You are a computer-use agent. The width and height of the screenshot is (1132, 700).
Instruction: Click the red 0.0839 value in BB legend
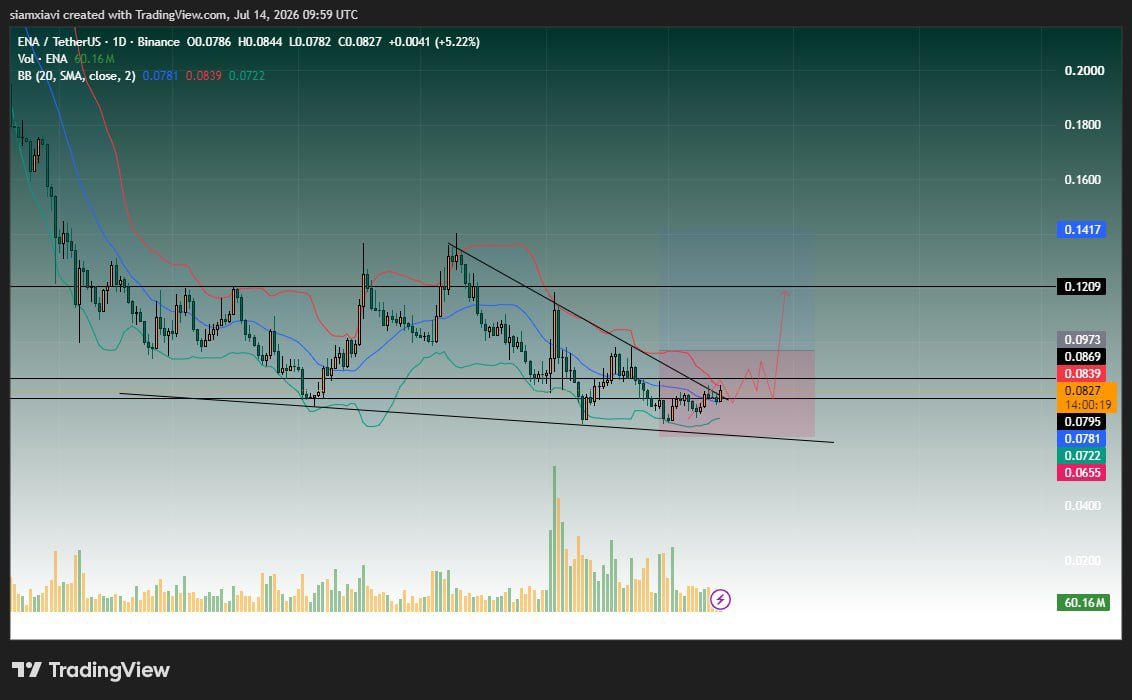click(204, 76)
